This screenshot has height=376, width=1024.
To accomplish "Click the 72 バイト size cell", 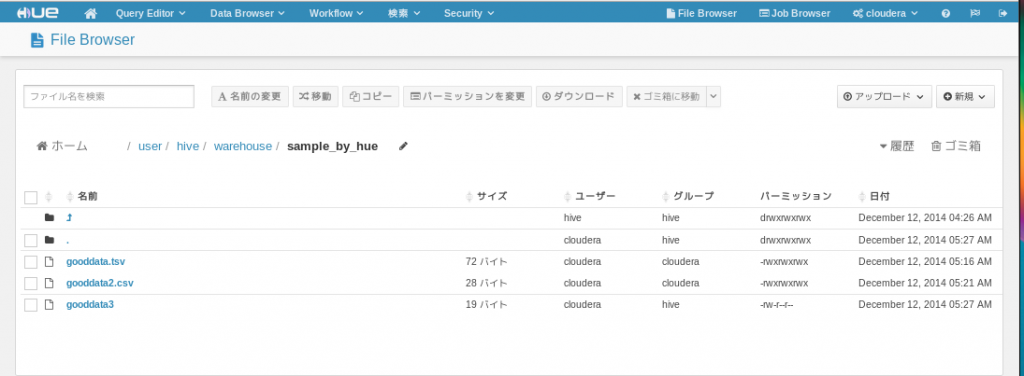I will (x=486, y=262).
